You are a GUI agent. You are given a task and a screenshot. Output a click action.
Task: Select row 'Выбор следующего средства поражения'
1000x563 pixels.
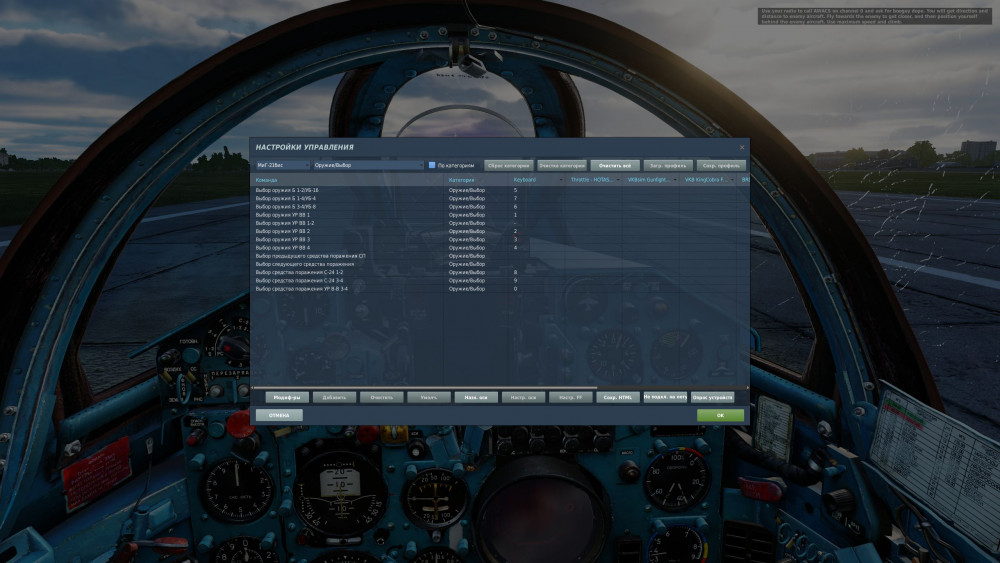[x=499, y=264]
